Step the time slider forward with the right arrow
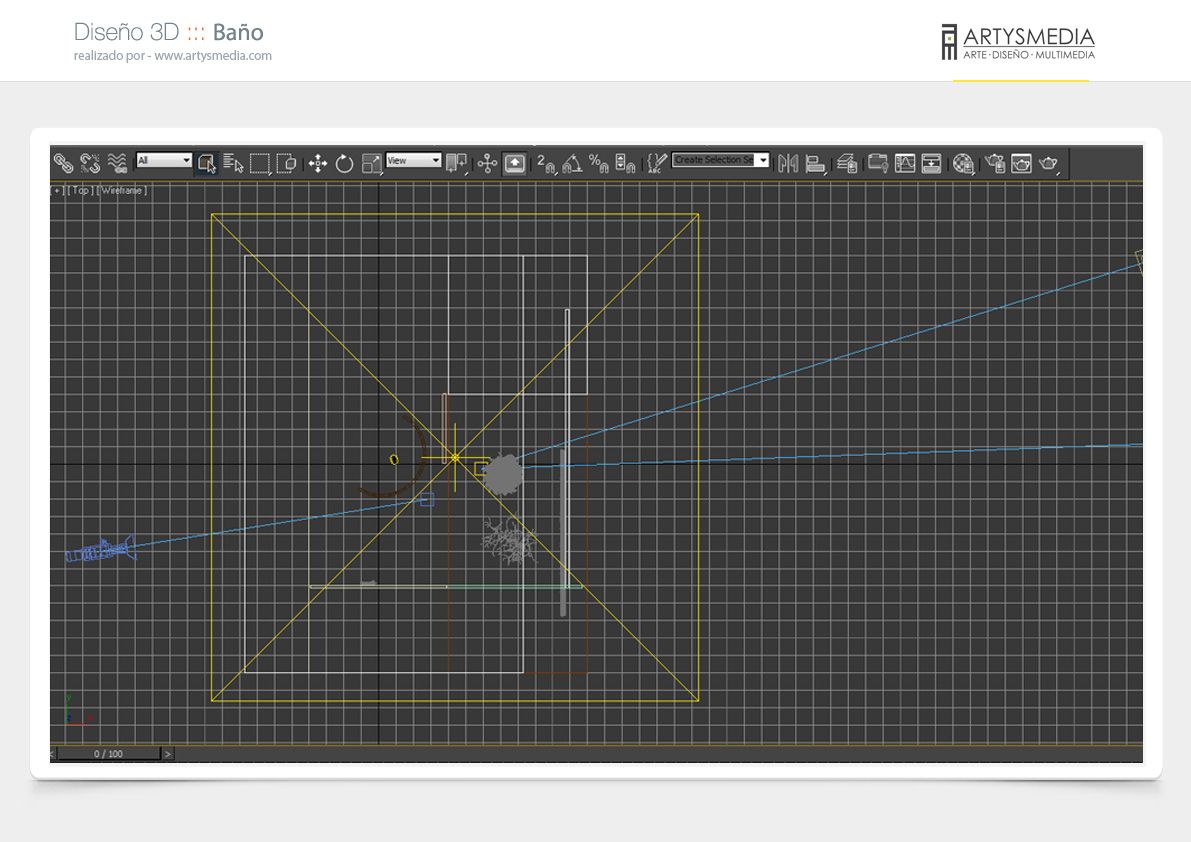 (168, 753)
